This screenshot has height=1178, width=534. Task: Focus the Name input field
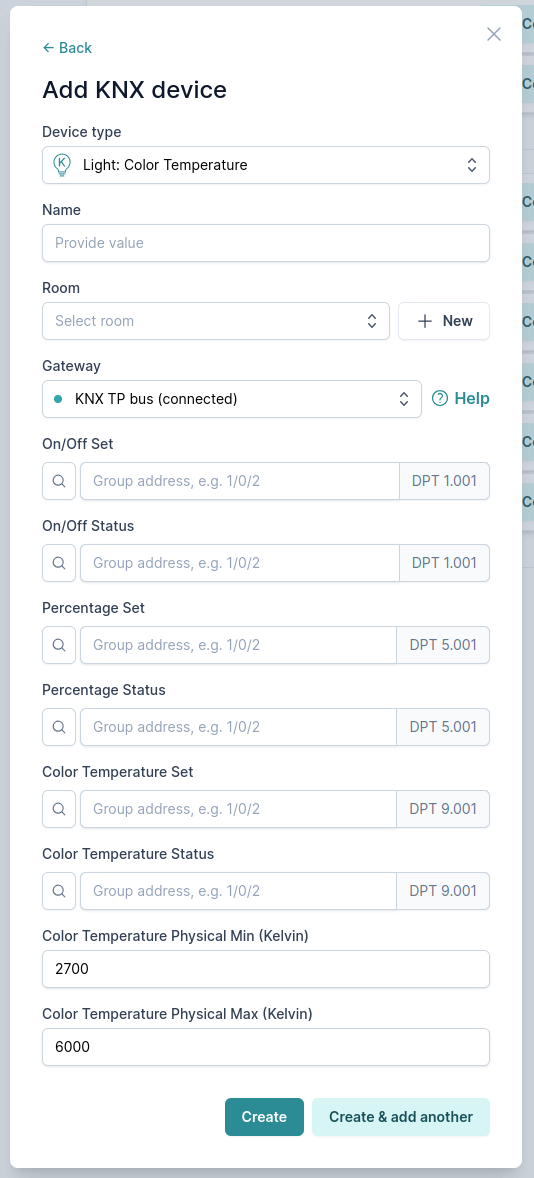click(266, 243)
